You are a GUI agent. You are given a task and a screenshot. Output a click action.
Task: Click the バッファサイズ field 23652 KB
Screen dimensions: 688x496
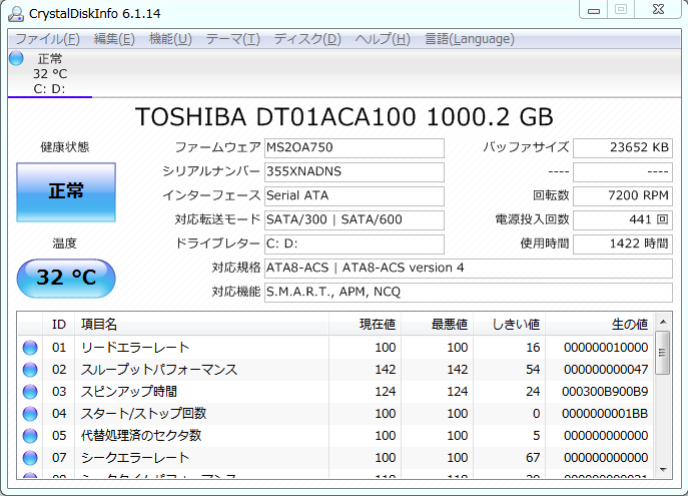623,148
